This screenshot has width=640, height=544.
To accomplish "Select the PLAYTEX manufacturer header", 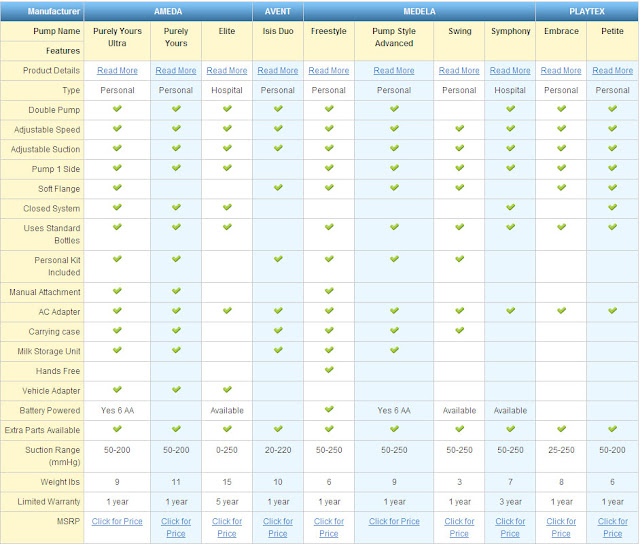I will tap(587, 11).
